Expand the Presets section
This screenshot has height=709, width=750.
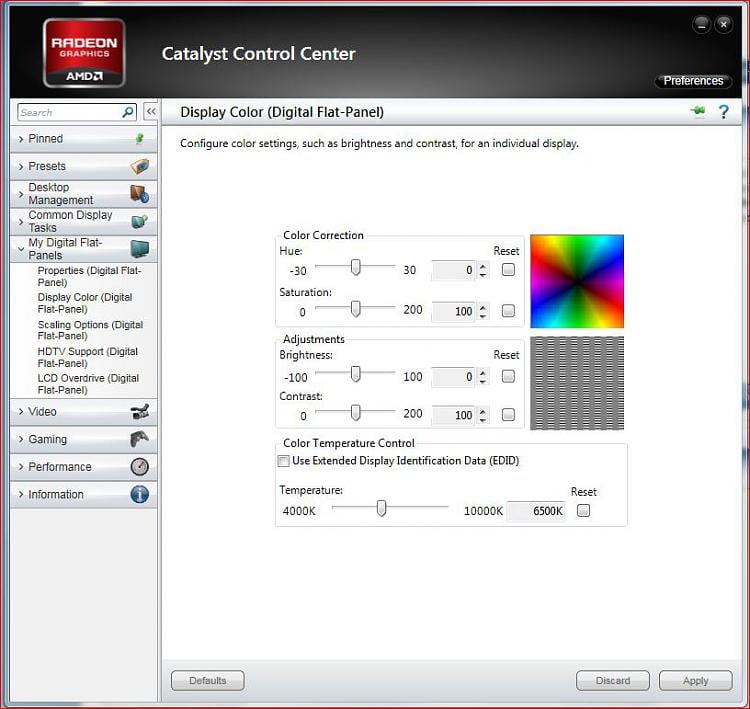[21, 166]
